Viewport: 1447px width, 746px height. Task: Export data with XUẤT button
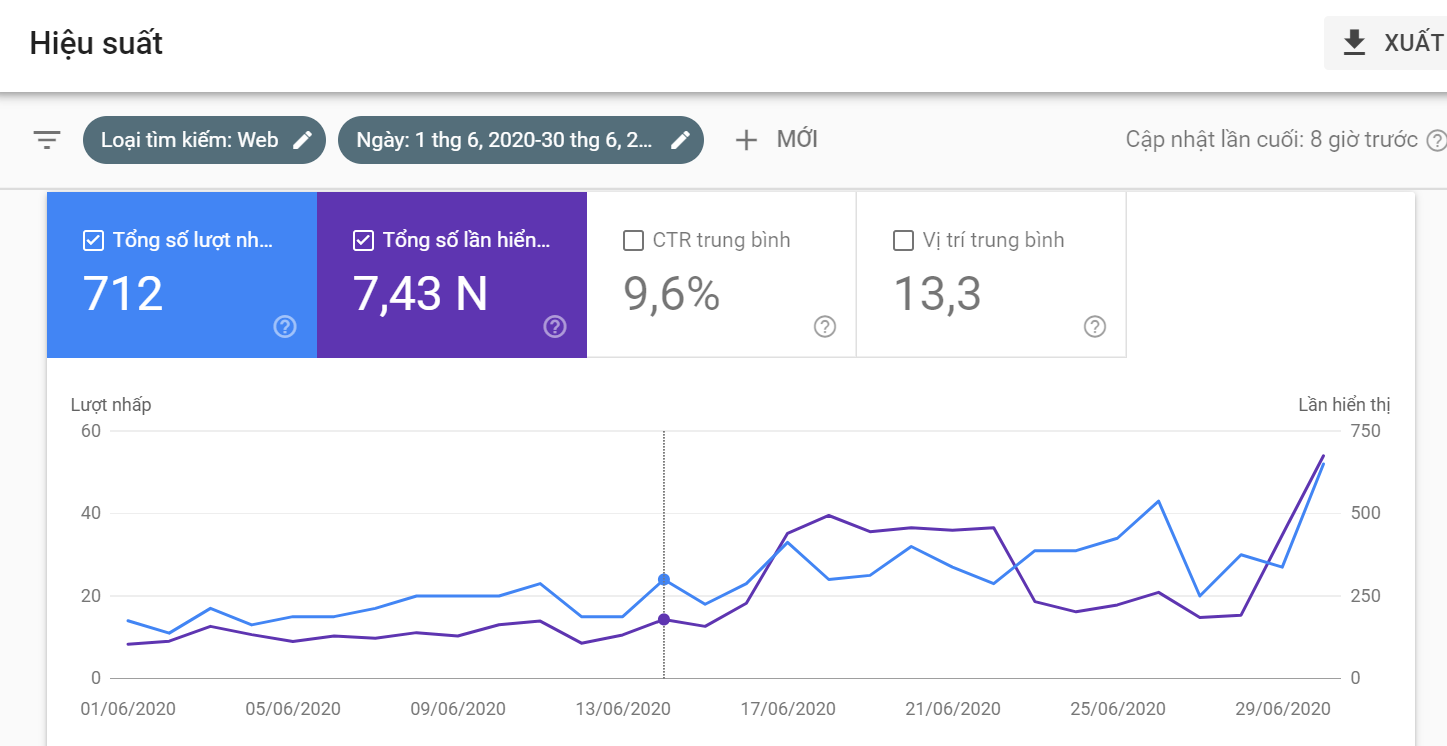click(1386, 43)
